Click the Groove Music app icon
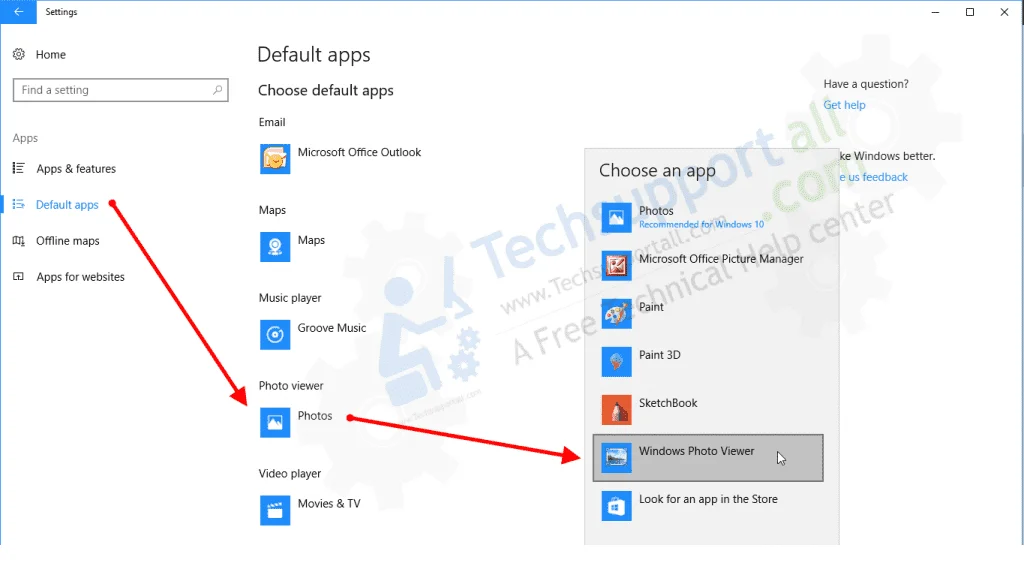Screen dimensions: 1024x584 [275, 334]
